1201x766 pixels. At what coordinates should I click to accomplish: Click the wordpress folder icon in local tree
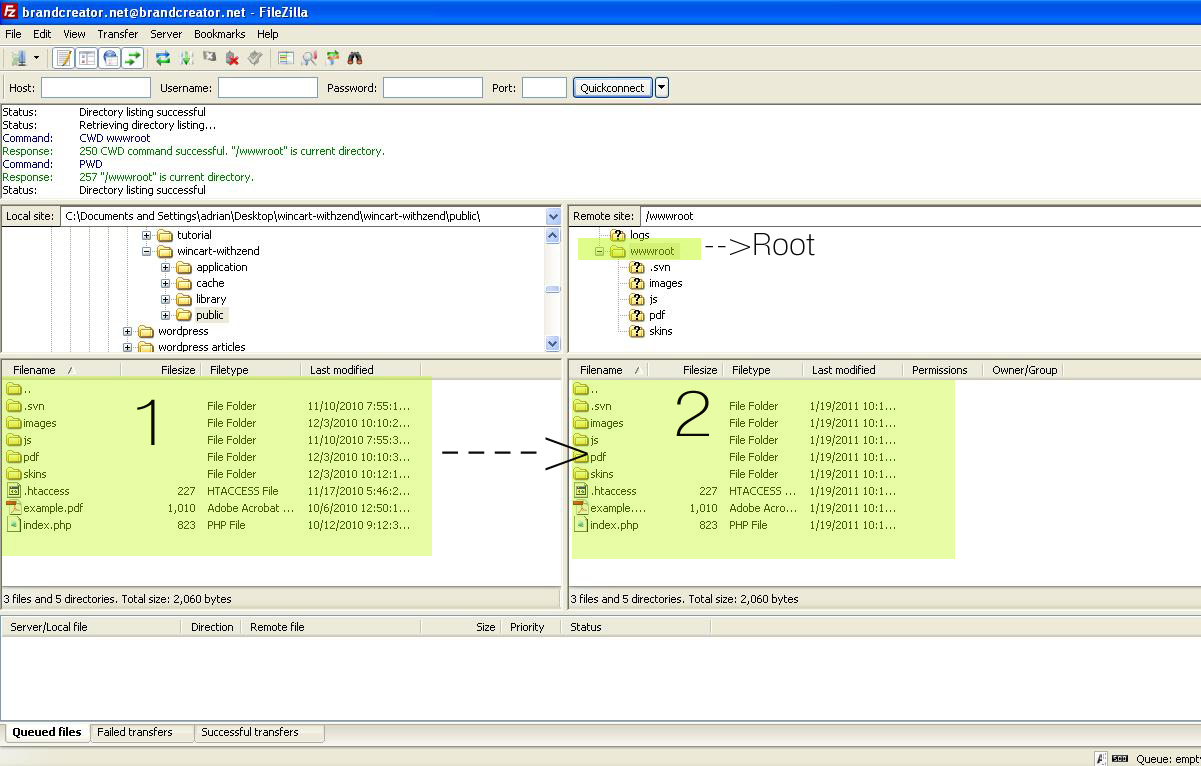[x=145, y=331]
